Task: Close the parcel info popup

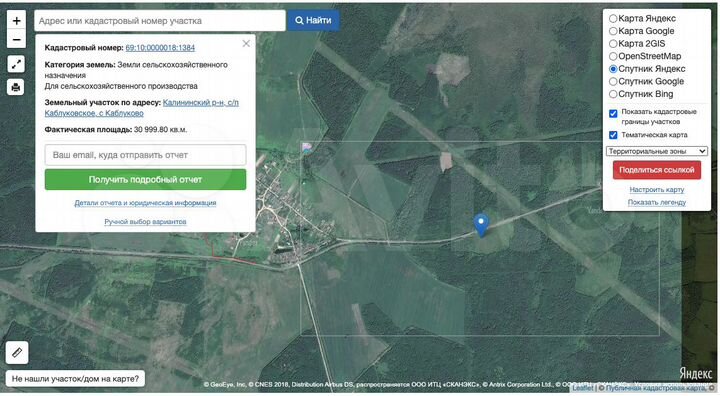Action: pyautogui.click(x=246, y=44)
